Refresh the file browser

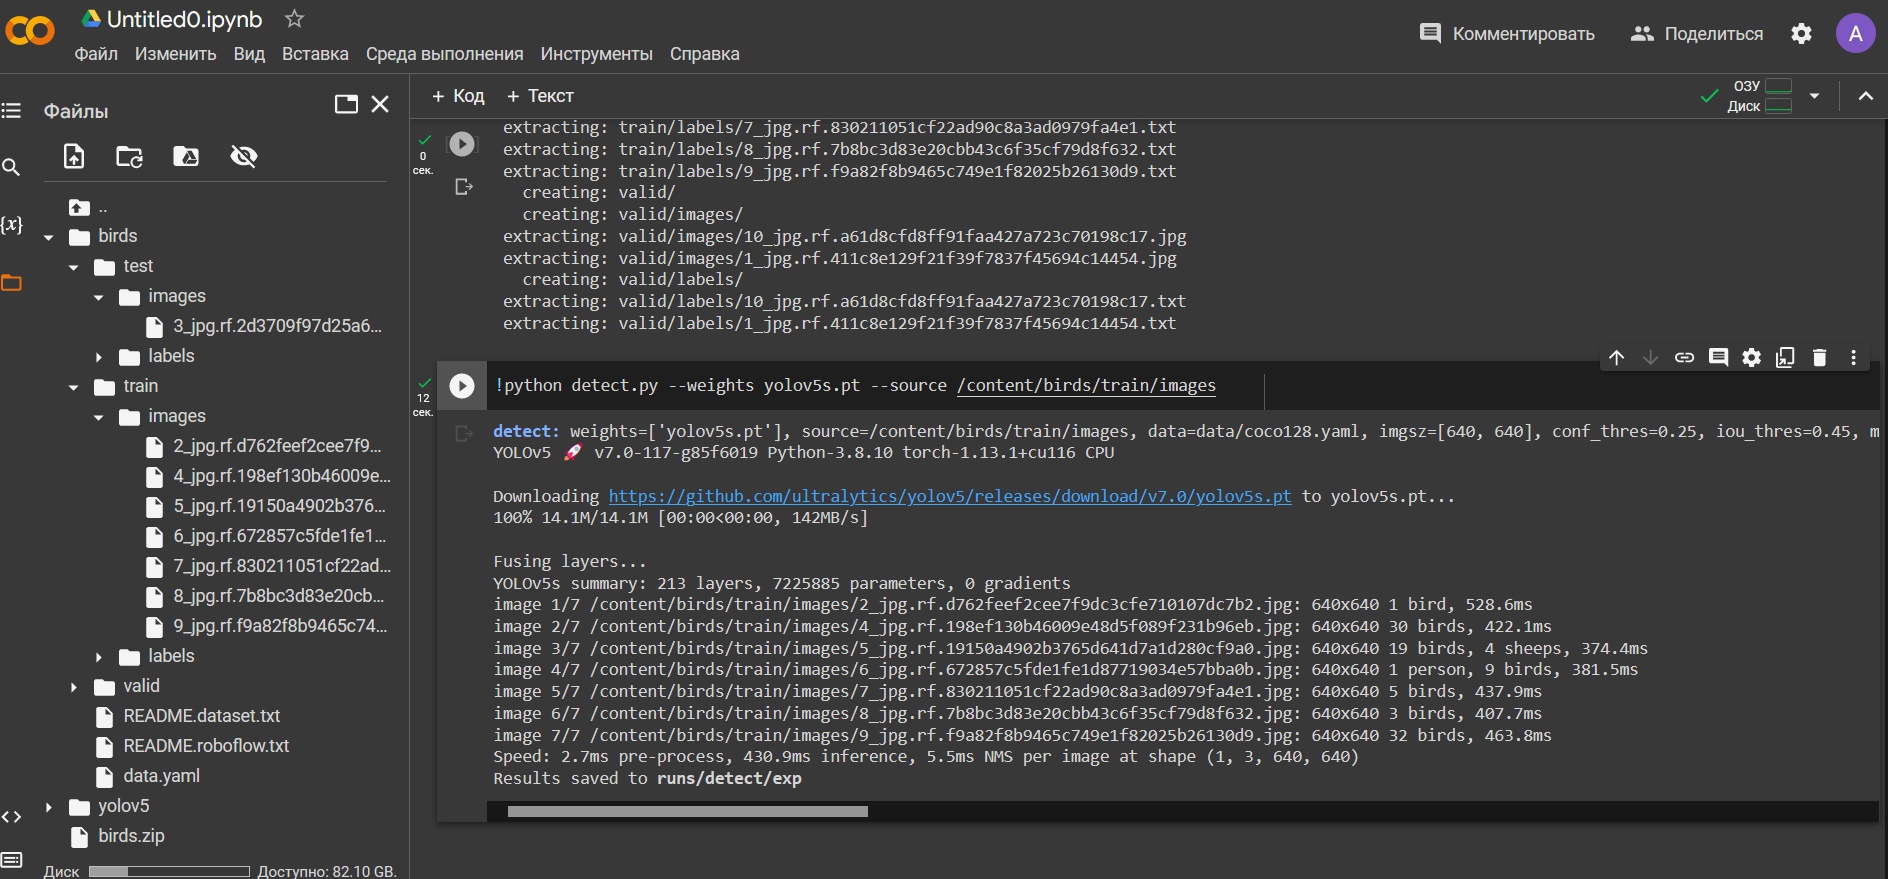[130, 156]
